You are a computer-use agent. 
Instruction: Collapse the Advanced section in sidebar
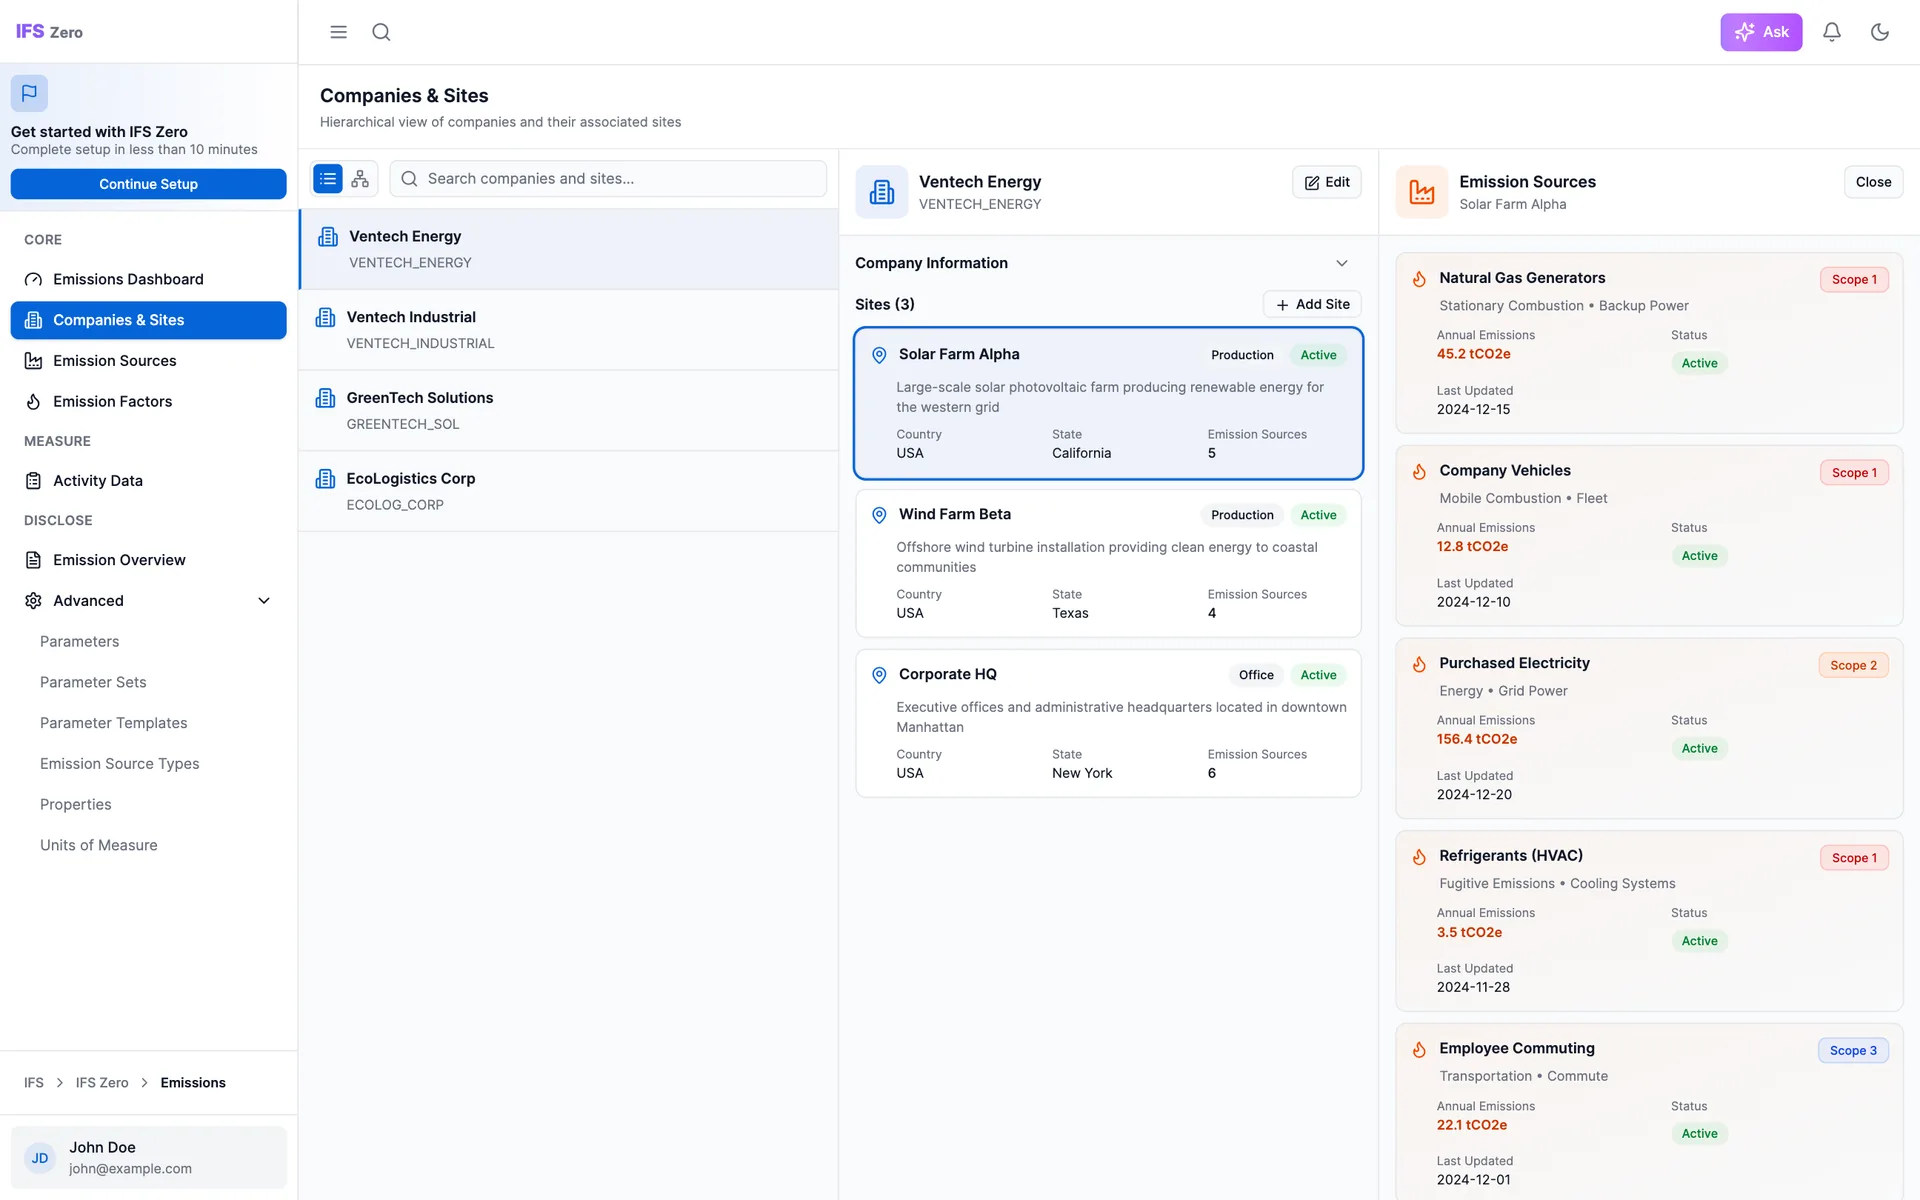point(264,600)
